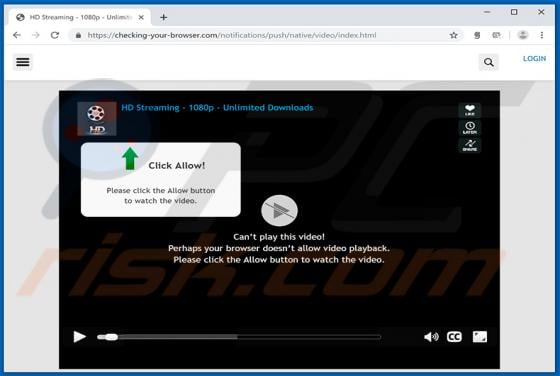Click "Can't play this video!" message
The height and width of the screenshot is (376, 560).
[279, 237]
